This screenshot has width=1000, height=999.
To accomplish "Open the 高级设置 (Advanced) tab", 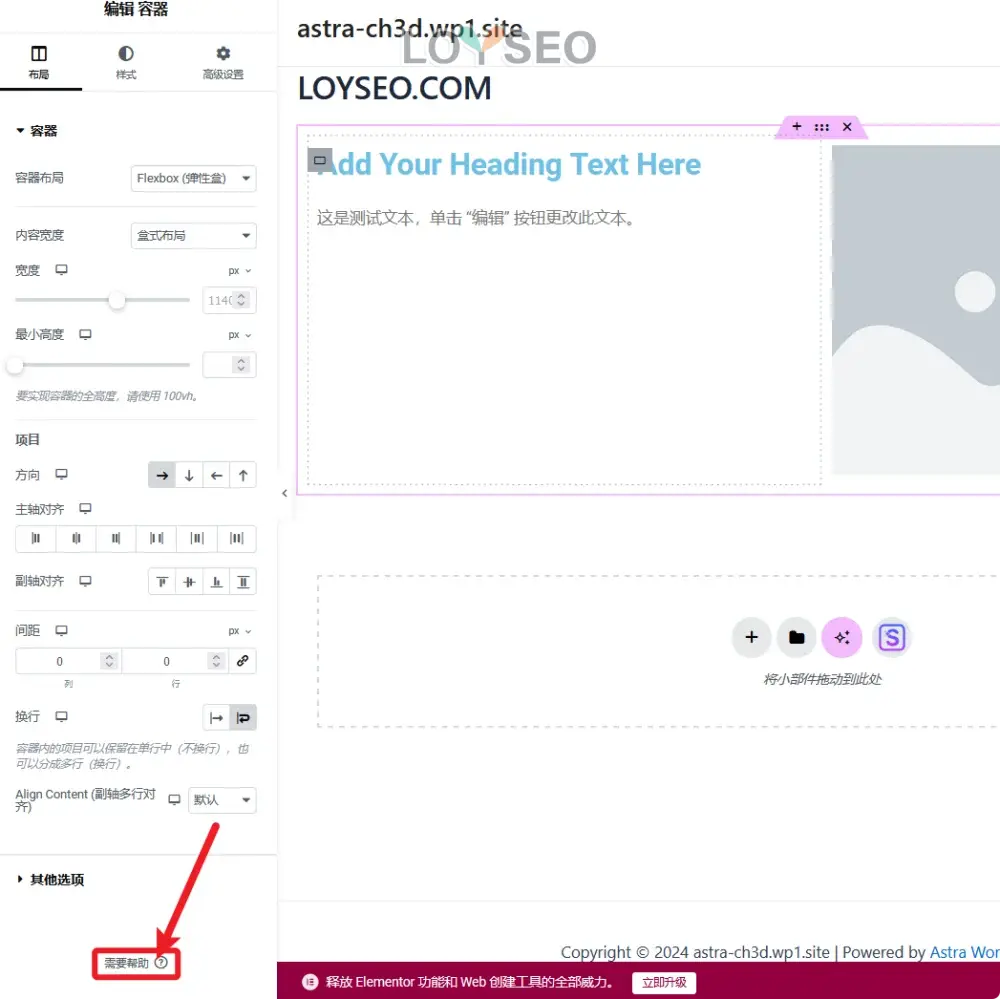I will click(x=223, y=62).
